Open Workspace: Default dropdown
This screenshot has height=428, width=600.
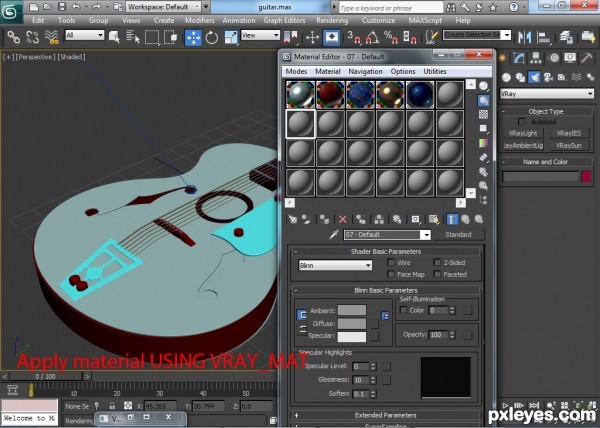point(164,7)
